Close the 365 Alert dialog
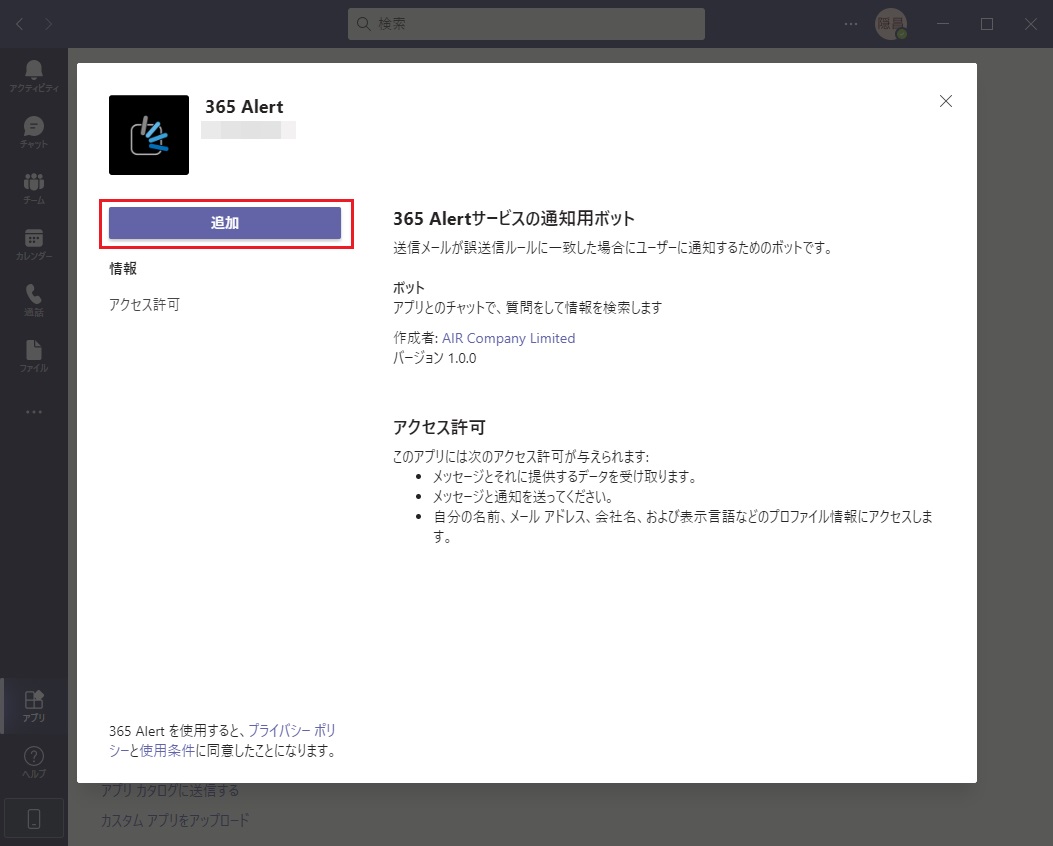Viewport: 1053px width, 846px height. (x=946, y=101)
